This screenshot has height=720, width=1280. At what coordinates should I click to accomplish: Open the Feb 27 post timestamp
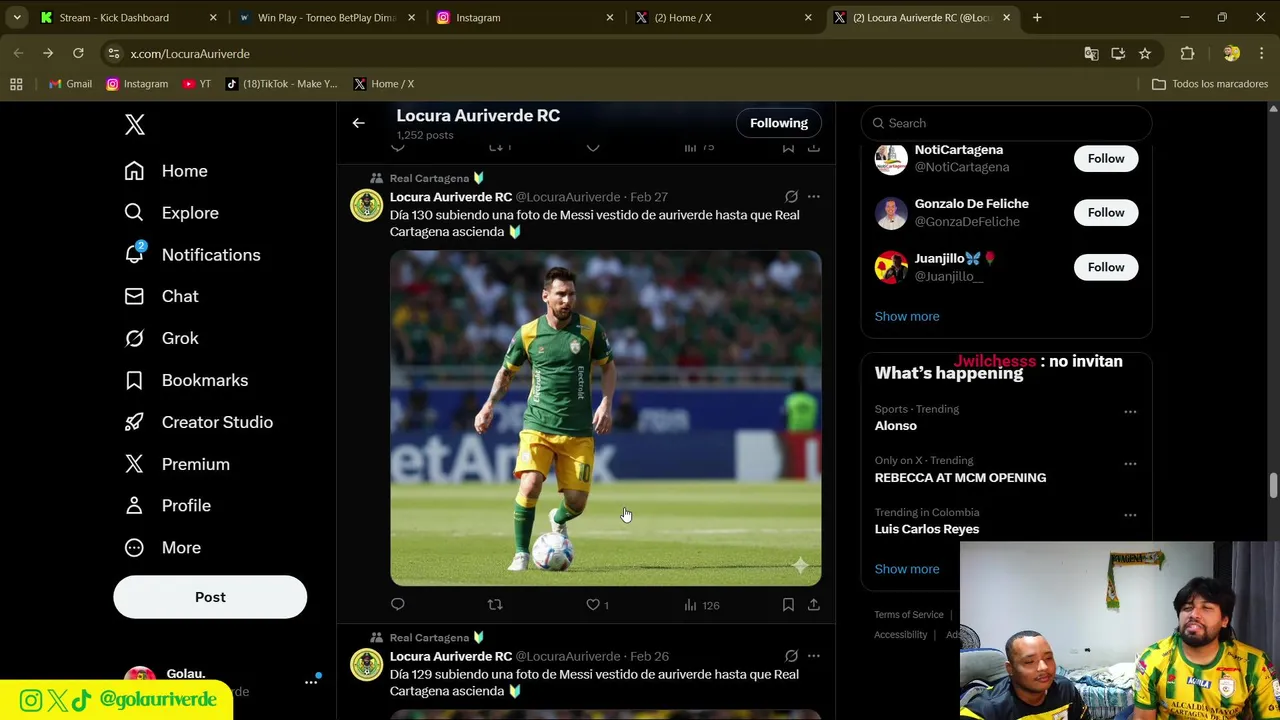(649, 197)
